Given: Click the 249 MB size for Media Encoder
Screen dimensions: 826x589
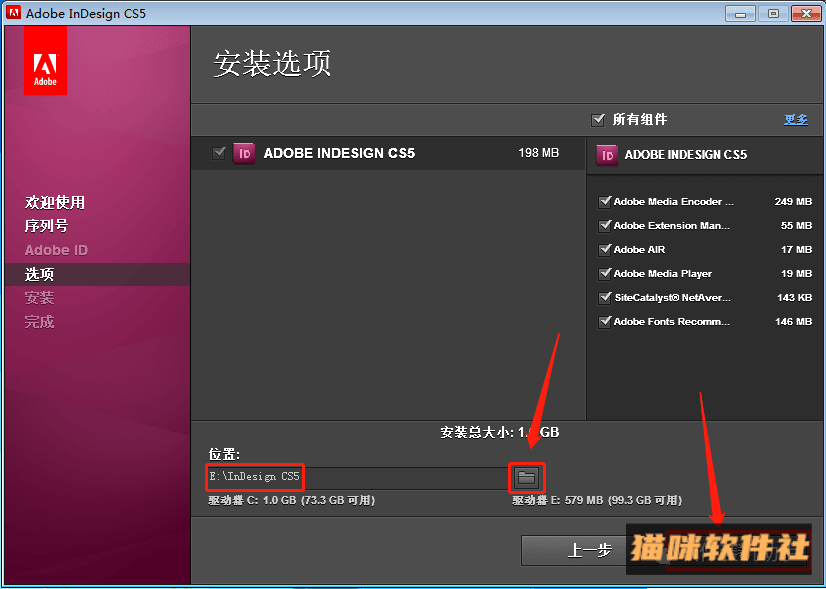Looking at the screenshot, I should point(793,202).
